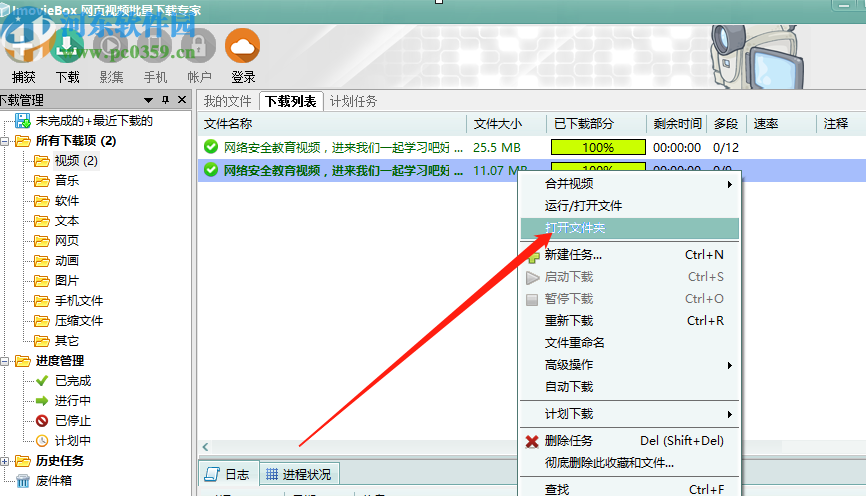This screenshot has height=496, width=866.
Task: Expand the 历史任务 tree node
Action: click(x=5, y=461)
